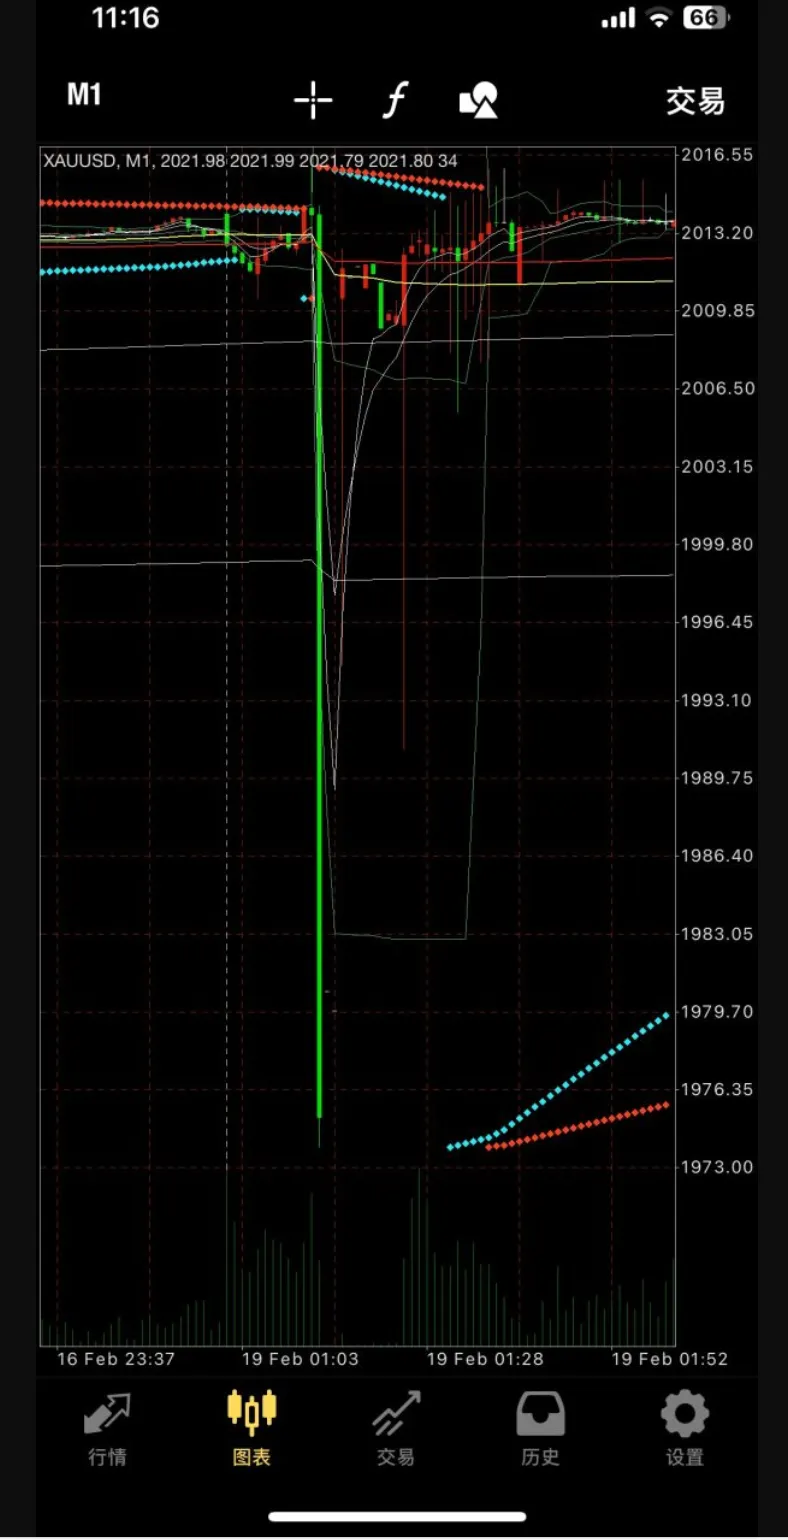
Task: Tap the 交易 button at top right
Action: pos(695,101)
